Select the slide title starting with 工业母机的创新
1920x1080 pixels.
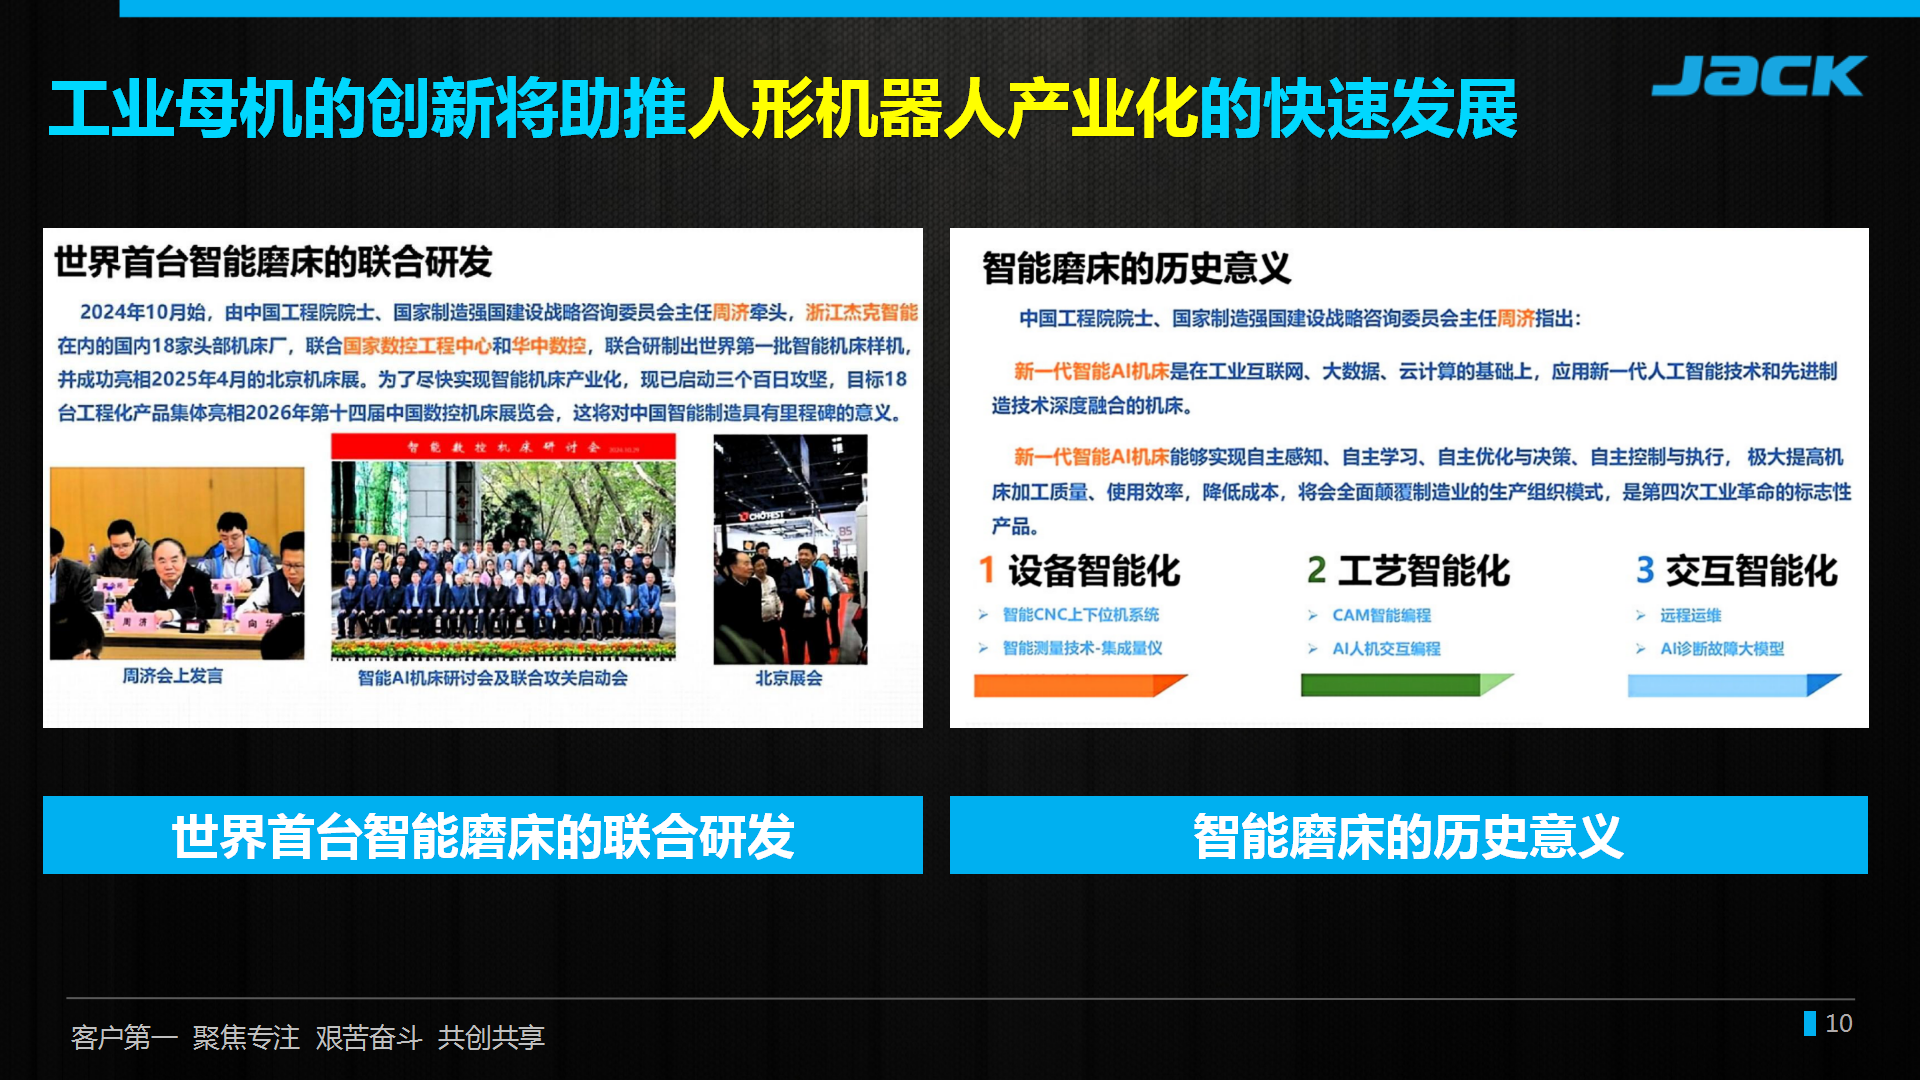click(x=783, y=109)
